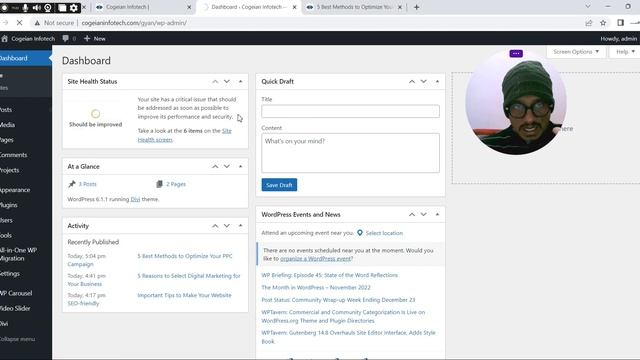Click Select location for events
Screen dimensions: 640x360
point(384,233)
